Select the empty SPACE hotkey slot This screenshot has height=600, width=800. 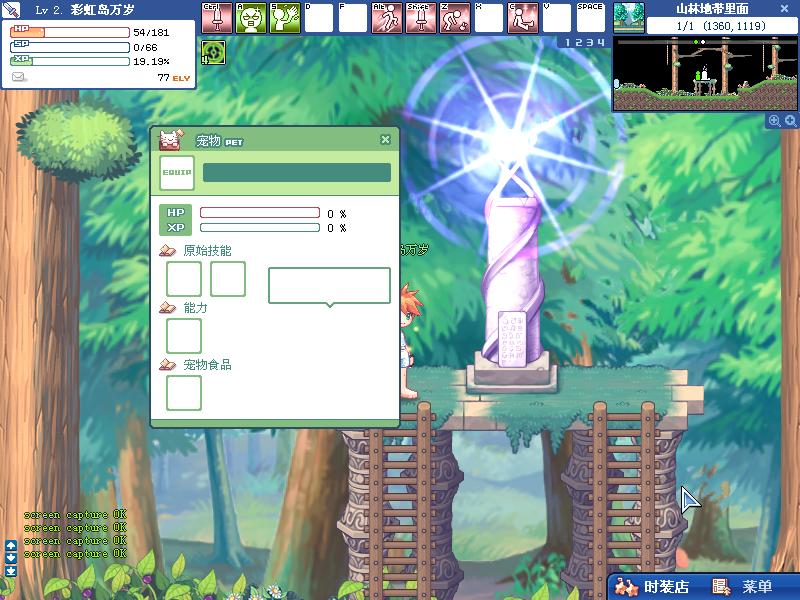coord(591,18)
